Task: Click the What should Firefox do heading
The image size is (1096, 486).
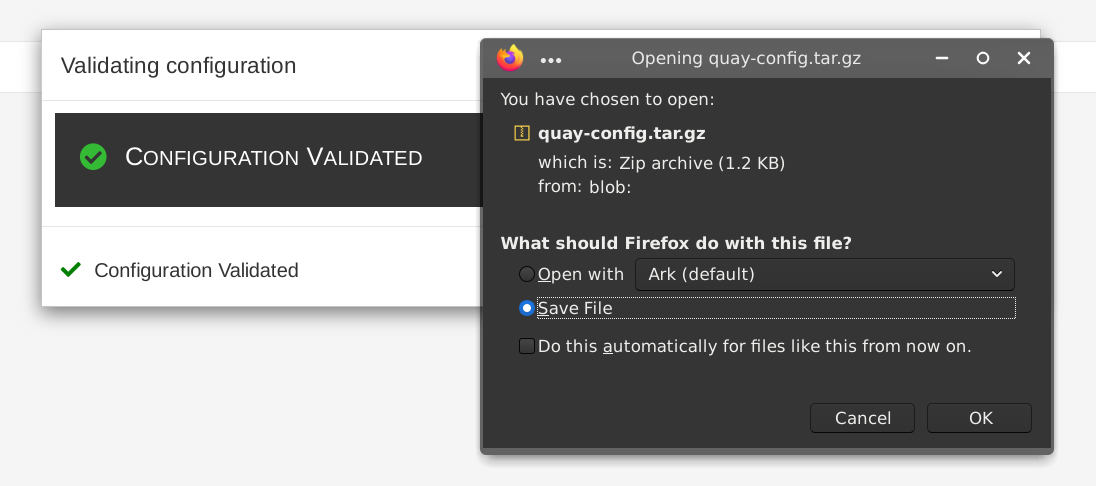Action: coord(676,243)
